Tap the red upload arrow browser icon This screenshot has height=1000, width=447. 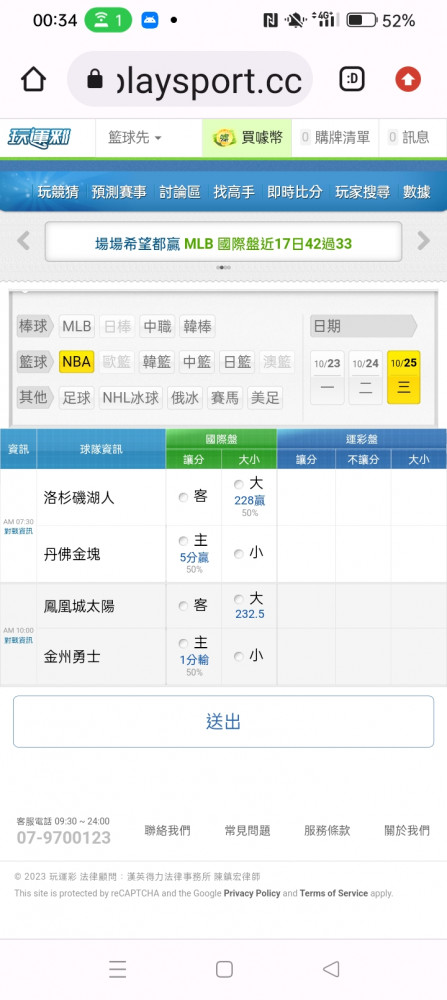(408, 79)
